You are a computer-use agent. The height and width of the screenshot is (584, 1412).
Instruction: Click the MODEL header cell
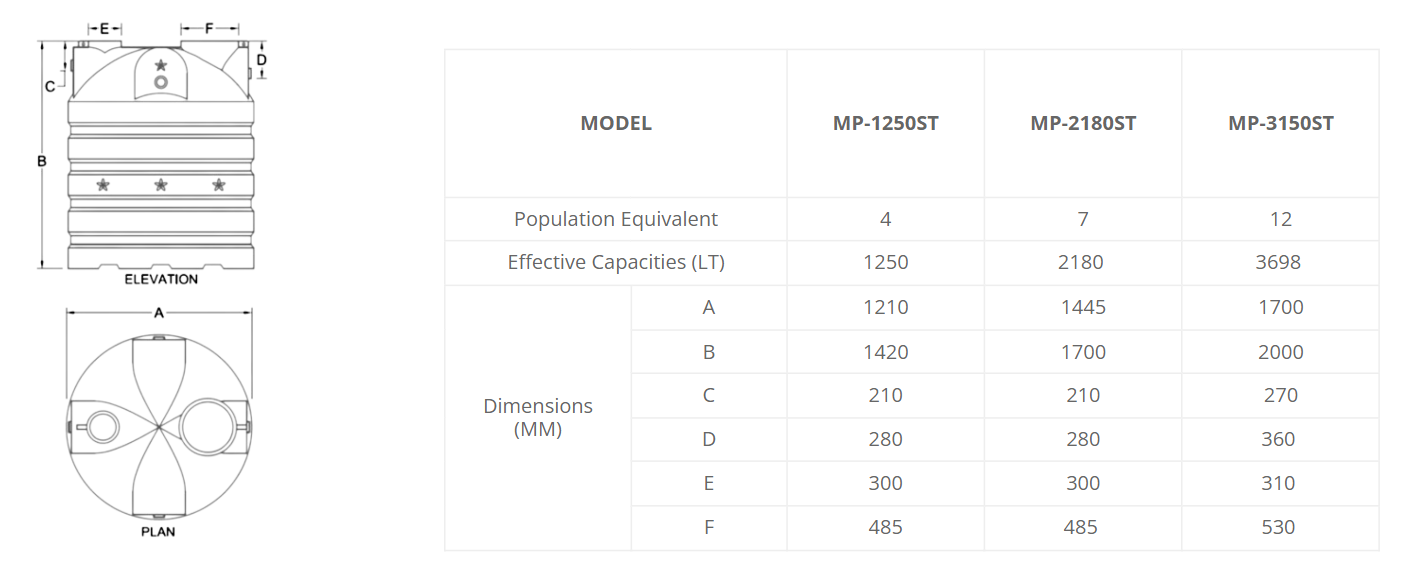[x=616, y=124]
